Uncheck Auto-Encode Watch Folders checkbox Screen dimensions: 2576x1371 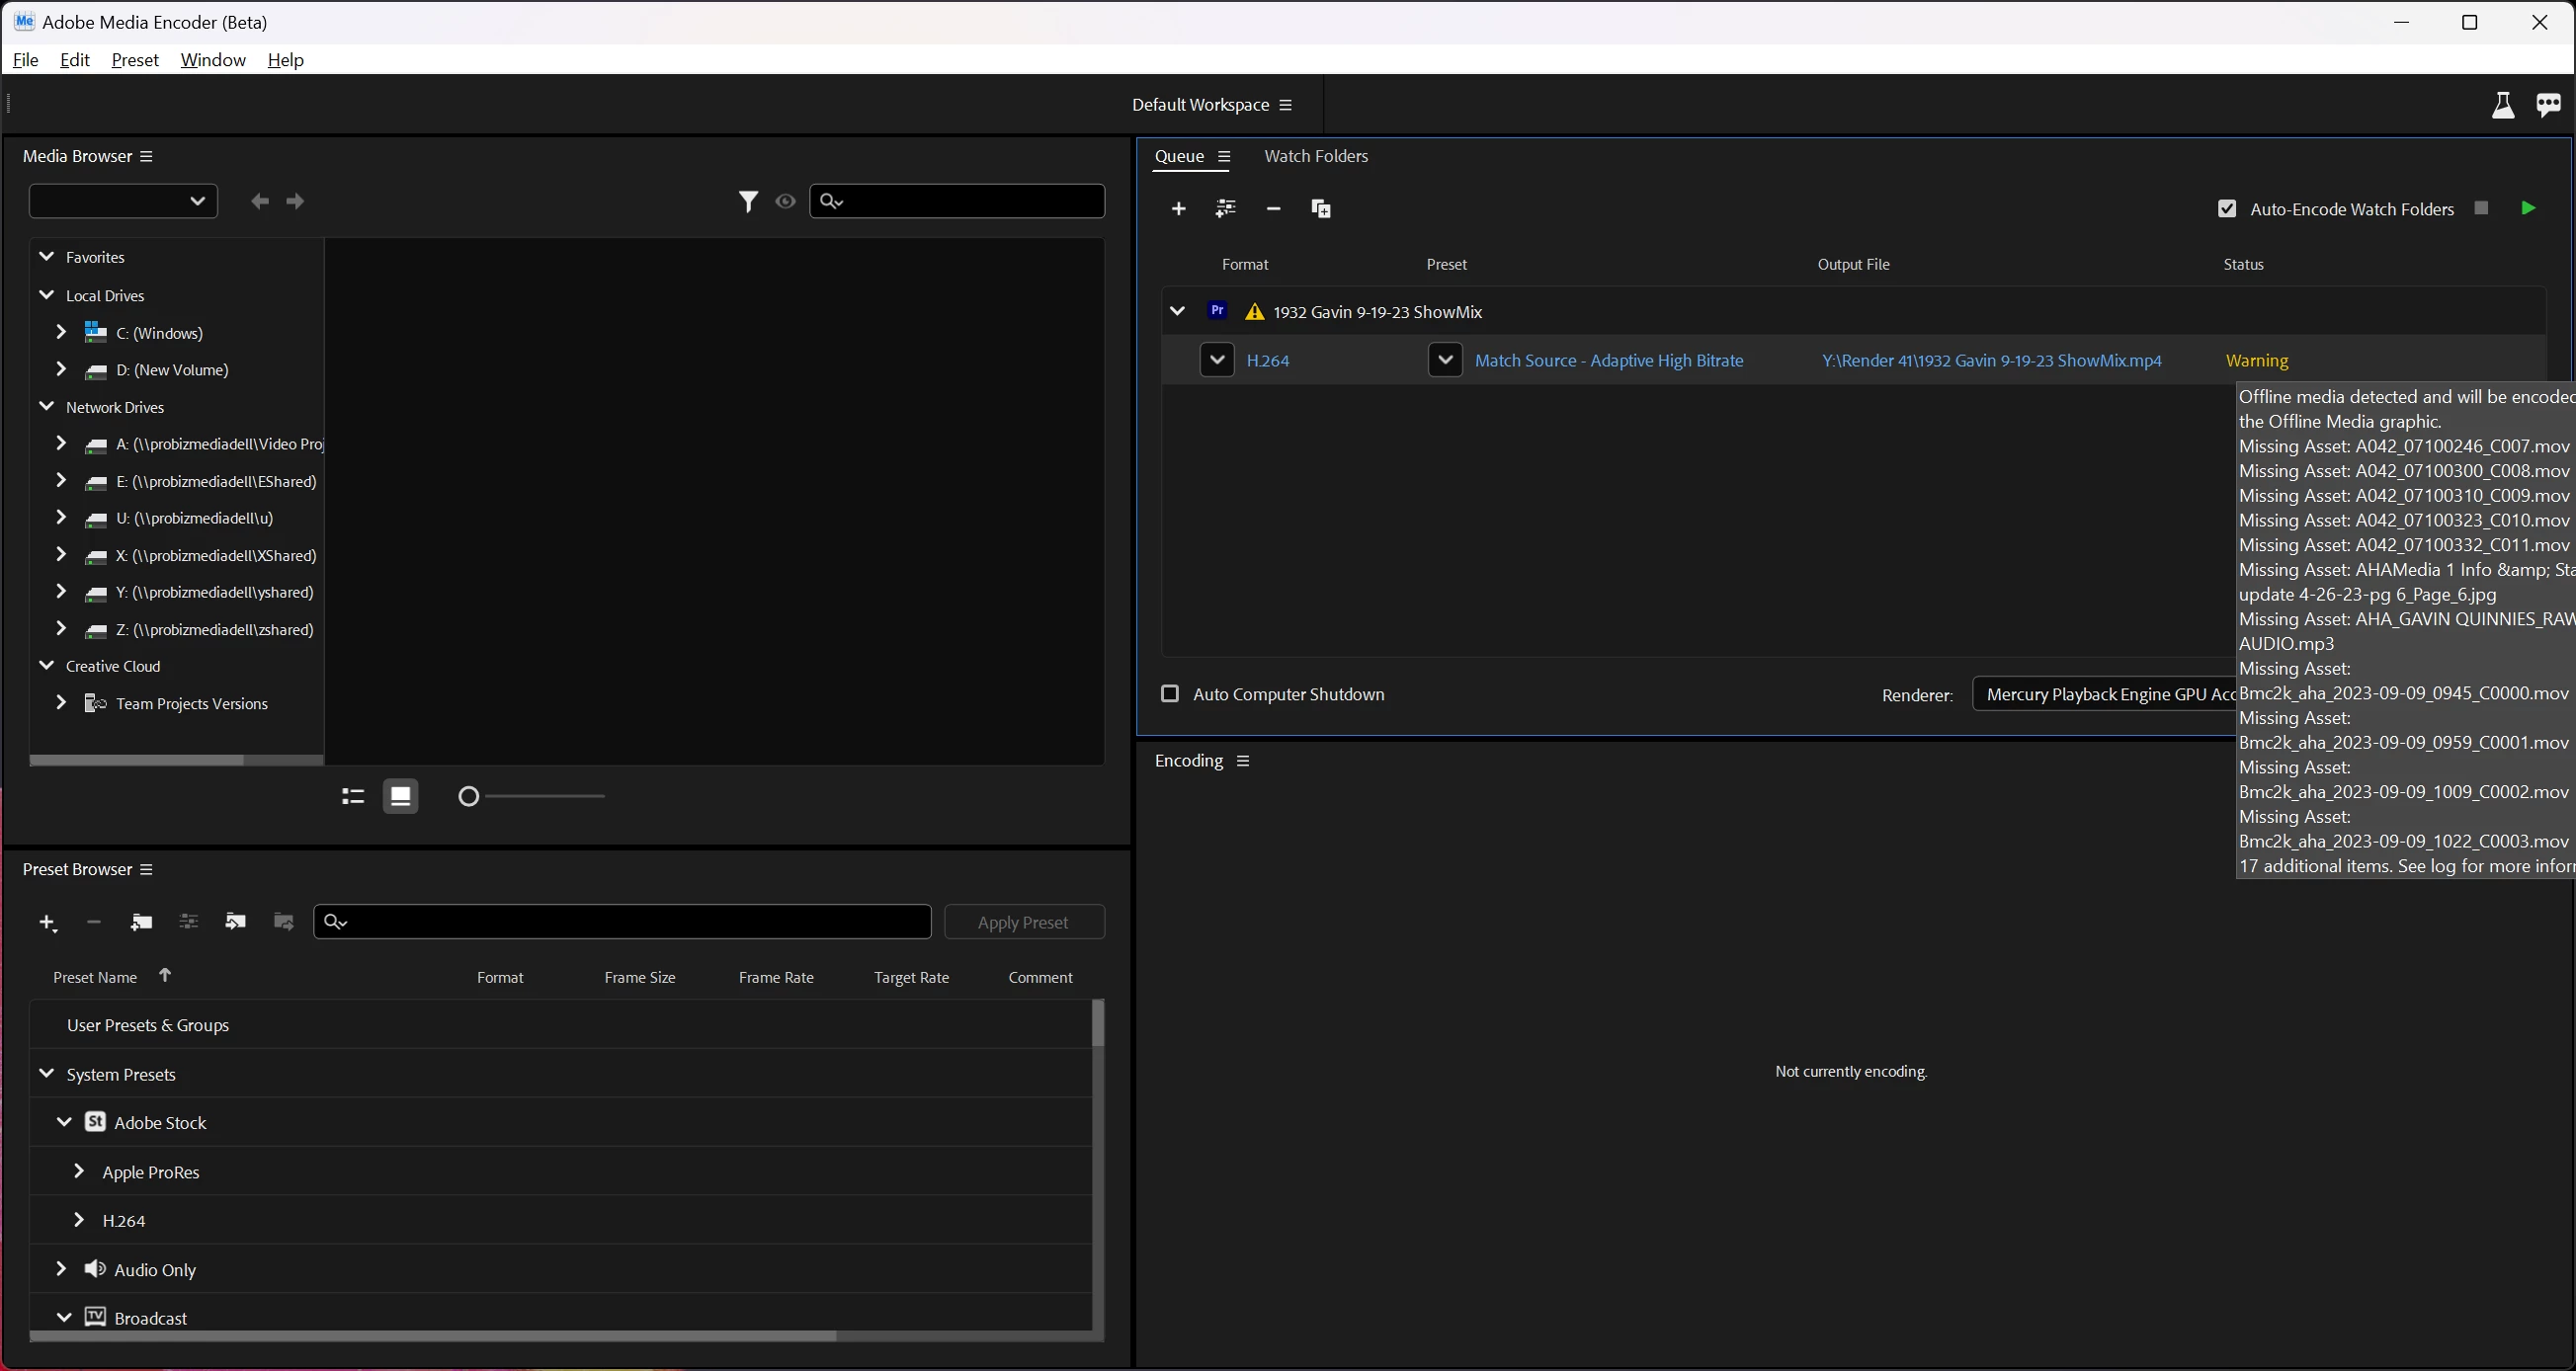point(2227,209)
